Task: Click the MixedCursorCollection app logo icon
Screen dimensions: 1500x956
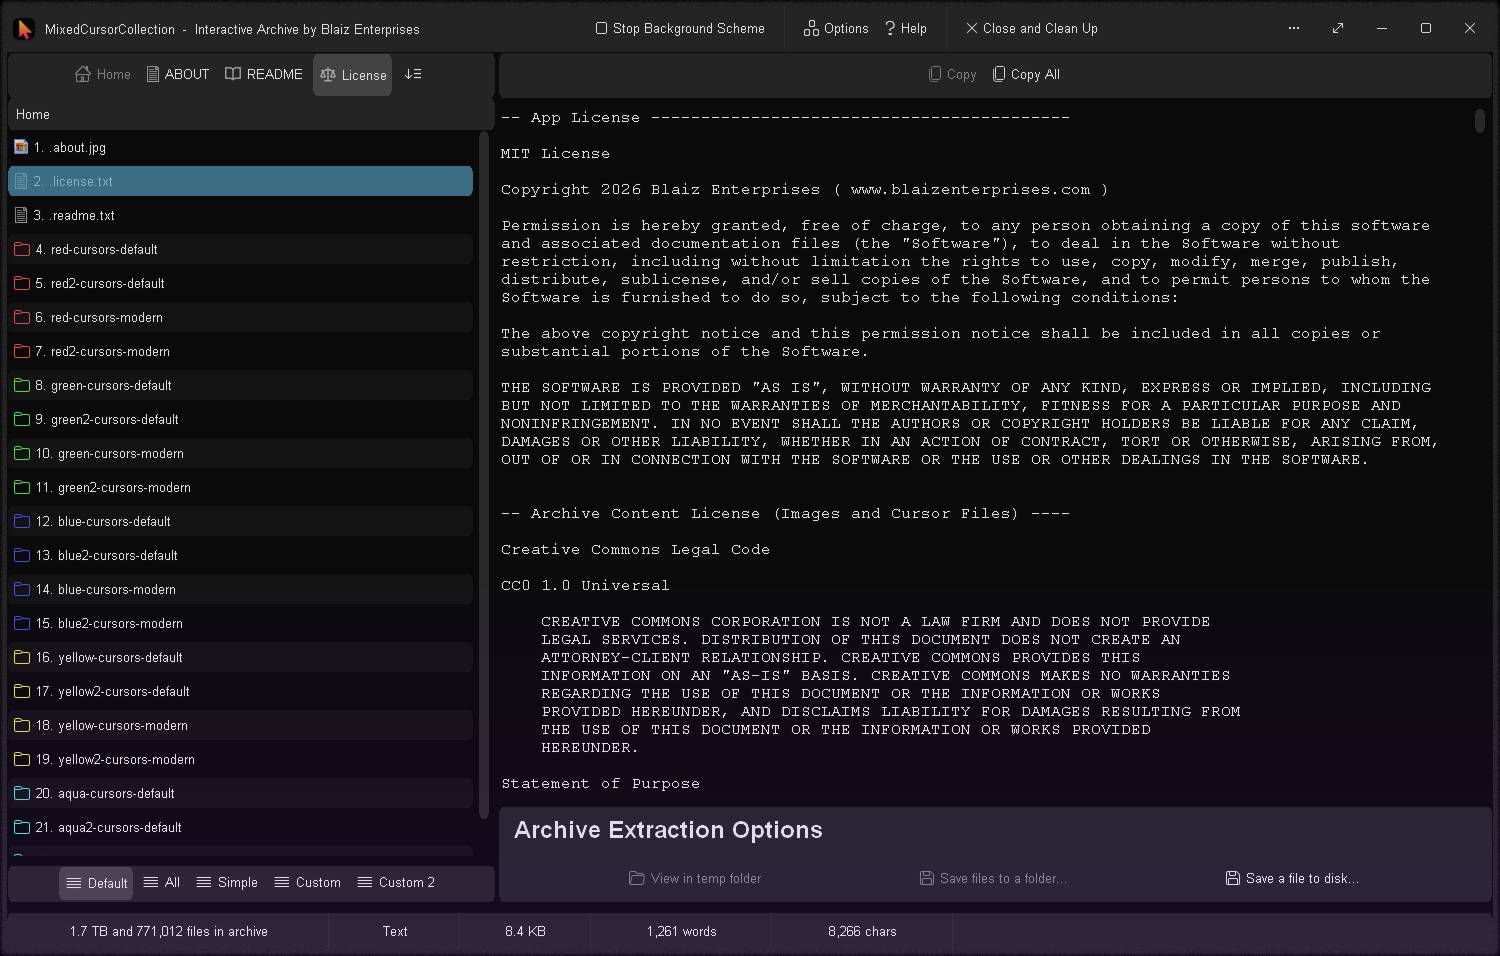Action: pyautogui.click(x=24, y=29)
